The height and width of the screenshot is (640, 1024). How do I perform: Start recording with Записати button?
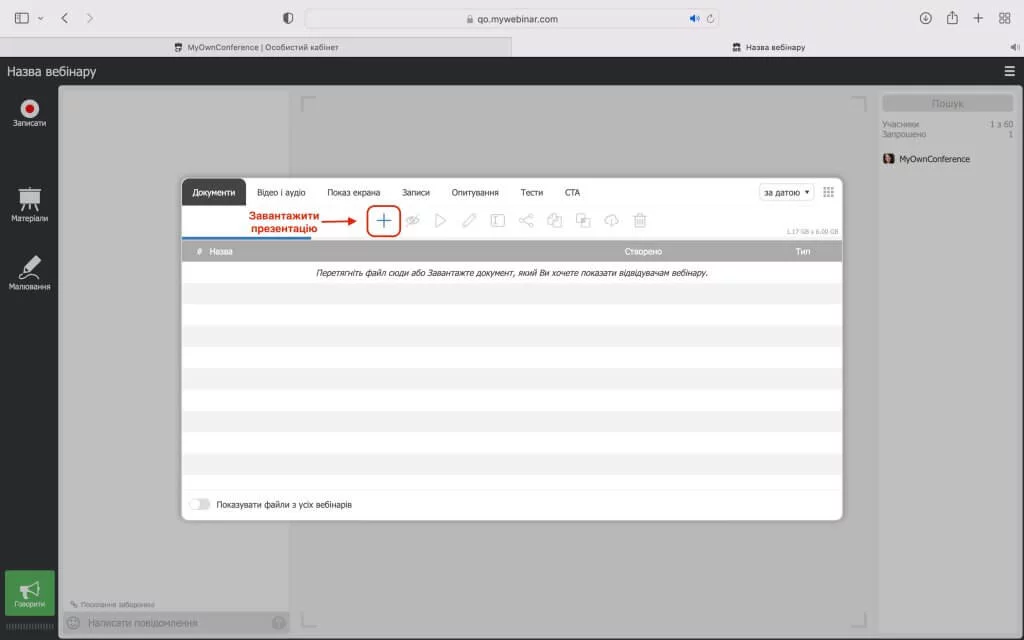coord(30,113)
